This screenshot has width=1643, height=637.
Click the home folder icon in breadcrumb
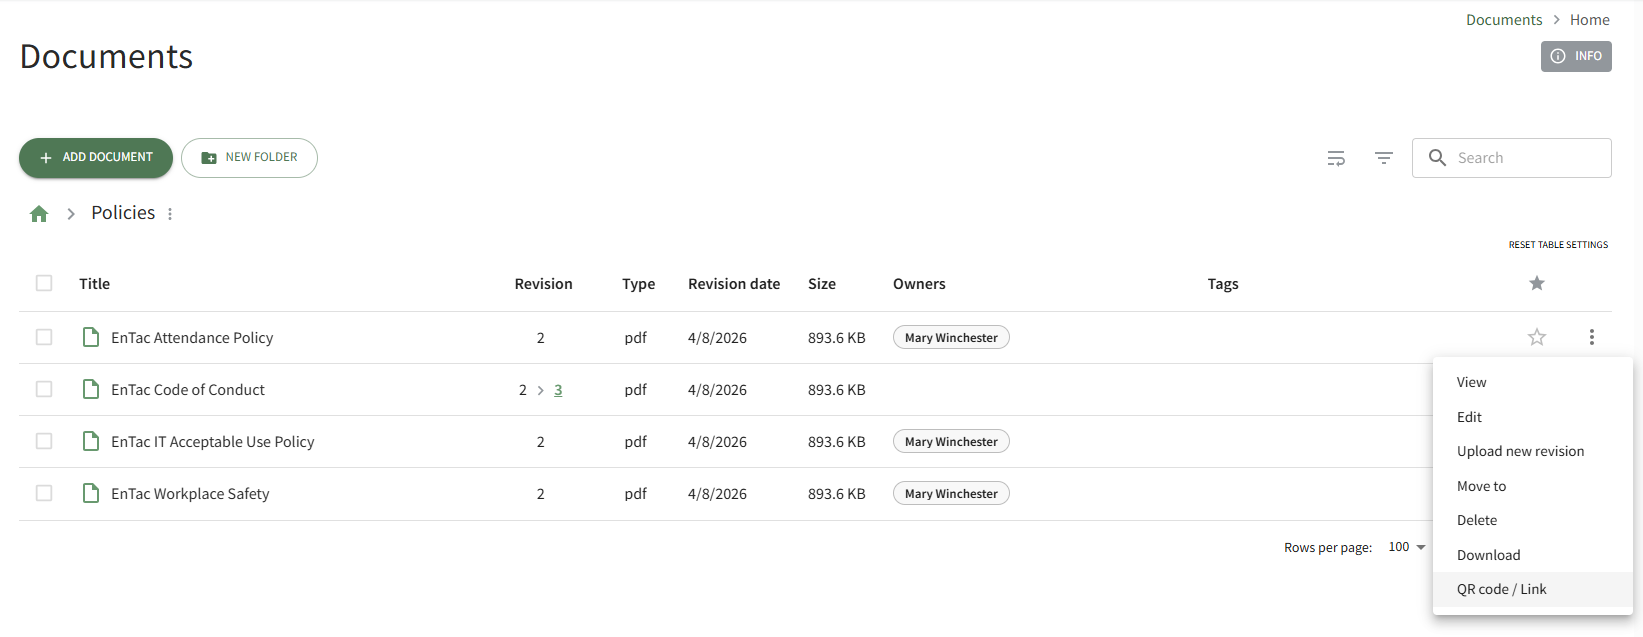tap(39, 214)
